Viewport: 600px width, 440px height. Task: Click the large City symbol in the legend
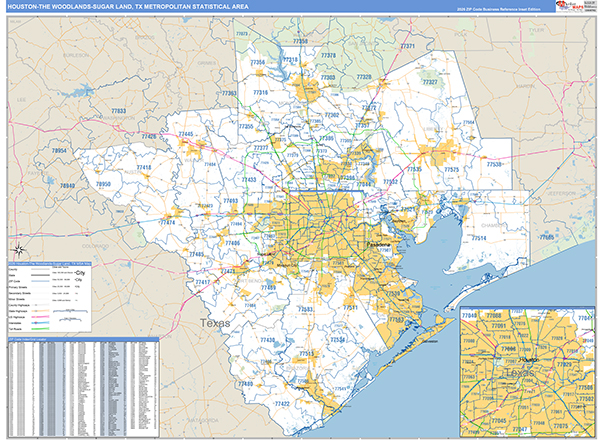(x=81, y=272)
